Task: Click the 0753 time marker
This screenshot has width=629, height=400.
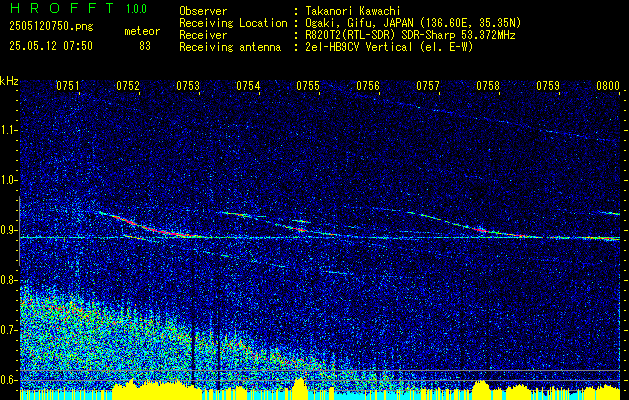Action: click(188, 86)
